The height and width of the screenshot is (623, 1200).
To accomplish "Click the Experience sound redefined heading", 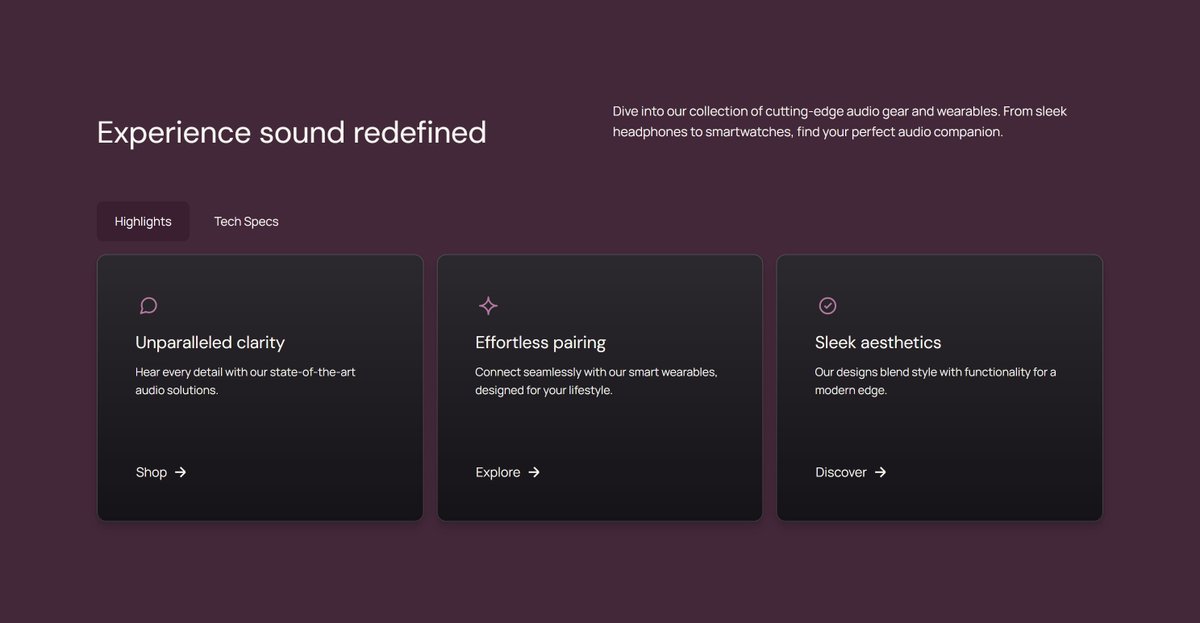I will (x=292, y=132).
